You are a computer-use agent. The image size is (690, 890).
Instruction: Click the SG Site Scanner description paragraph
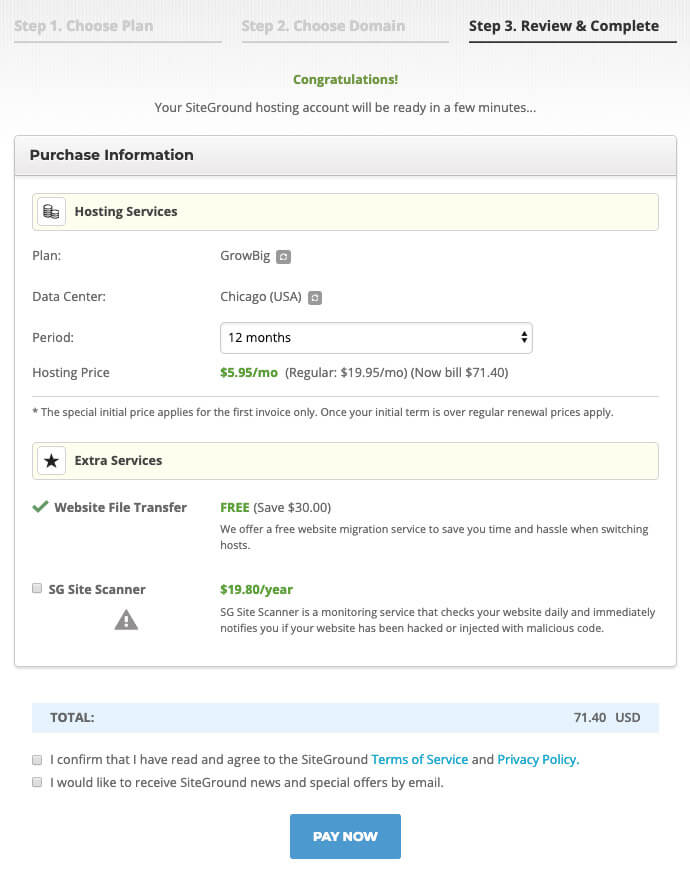tap(437, 620)
